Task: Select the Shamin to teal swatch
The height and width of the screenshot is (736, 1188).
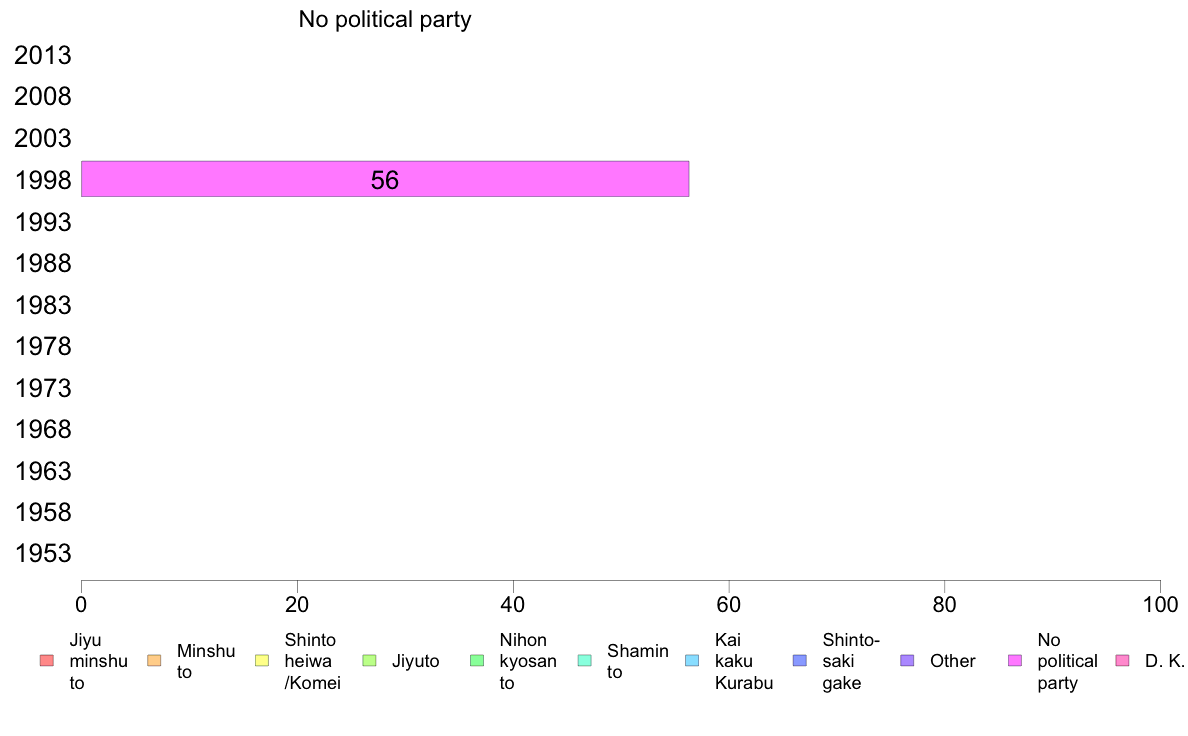Action: pyautogui.click(x=584, y=661)
